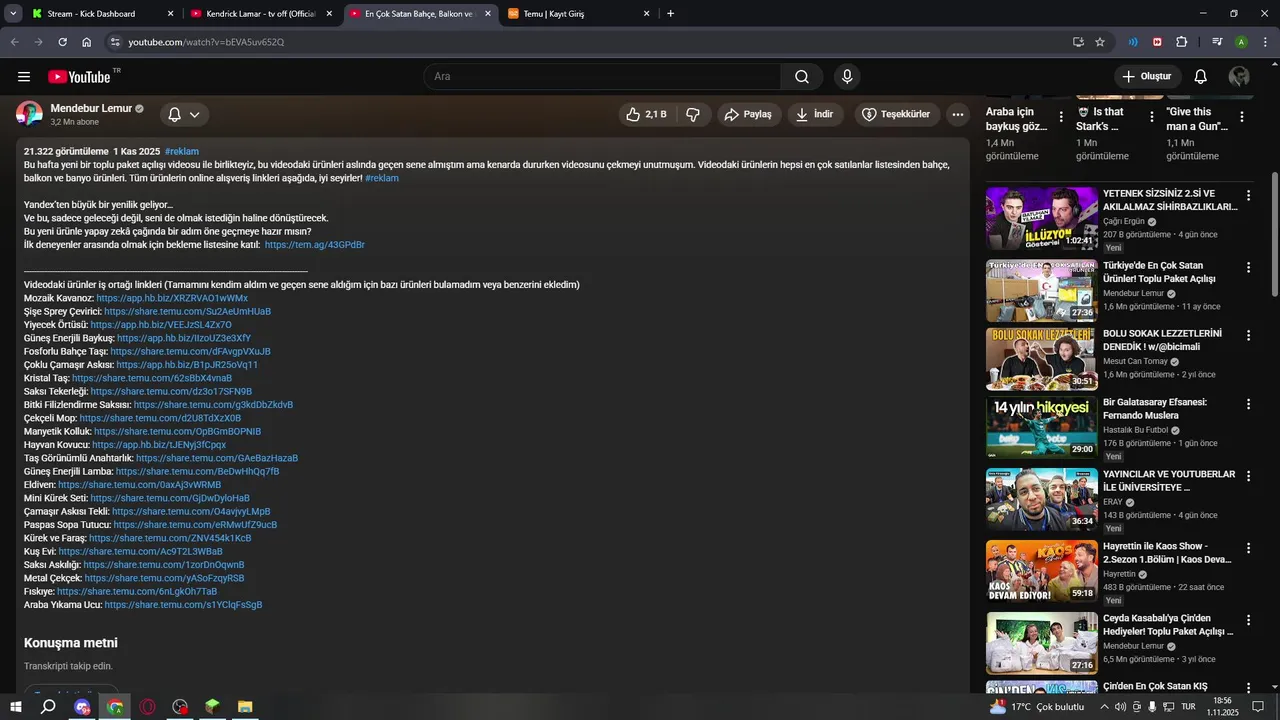Click the search magnifier button
The height and width of the screenshot is (720, 1280).
point(802,77)
